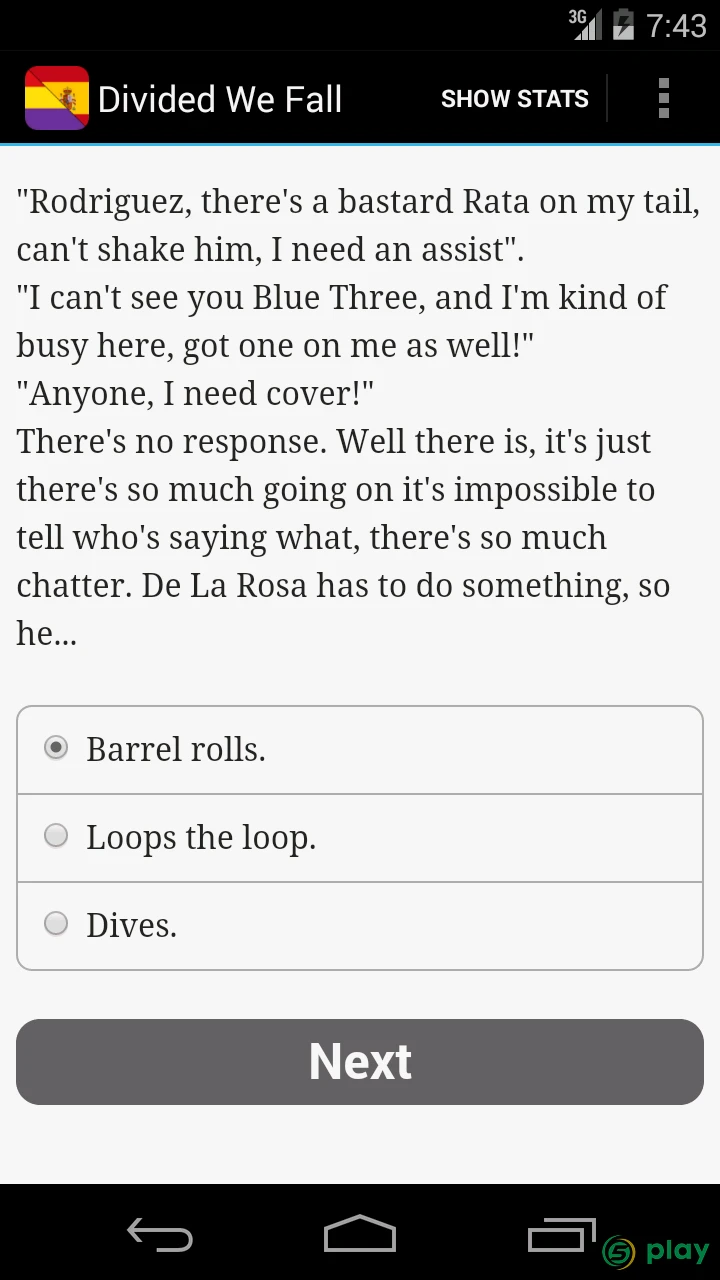
Task: Tap the green play logo icon
Action: pos(655,1250)
